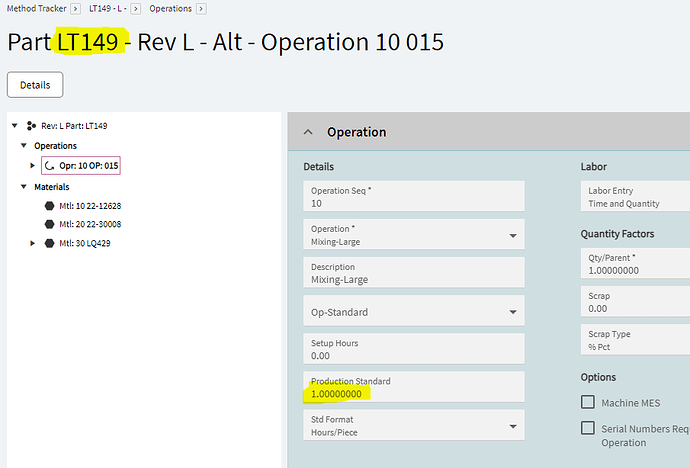The width and height of the screenshot is (690, 468).
Task: Click the Labor section heading
Action: point(594,167)
